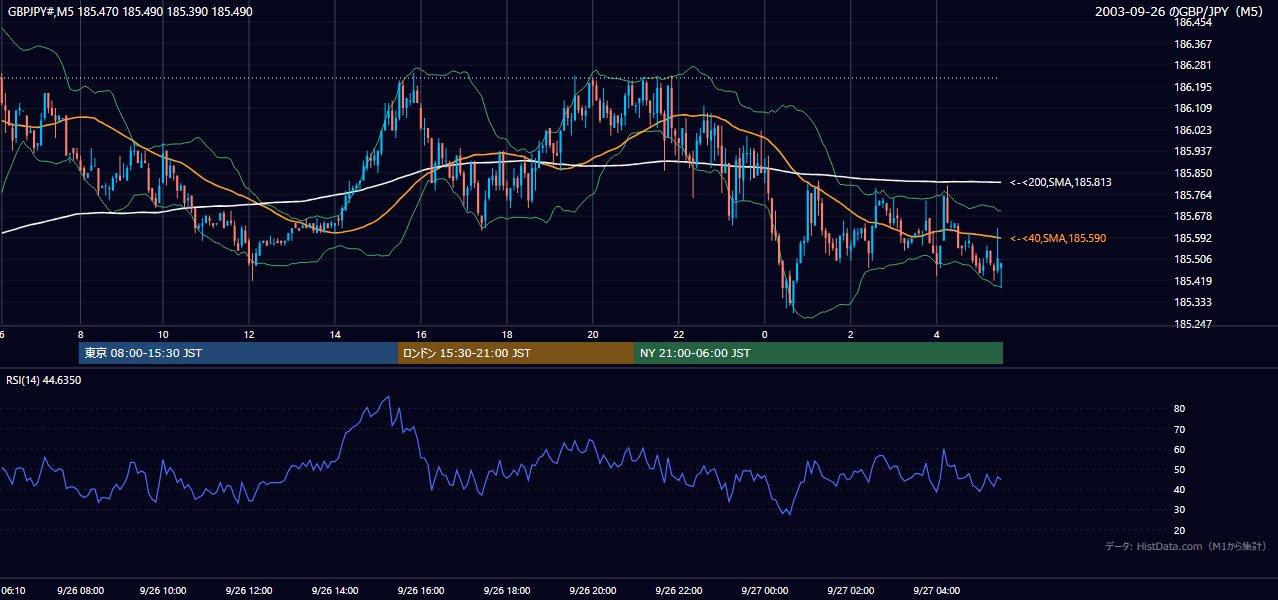Click price level 185.764 on the axis

[x=1192, y=195]
